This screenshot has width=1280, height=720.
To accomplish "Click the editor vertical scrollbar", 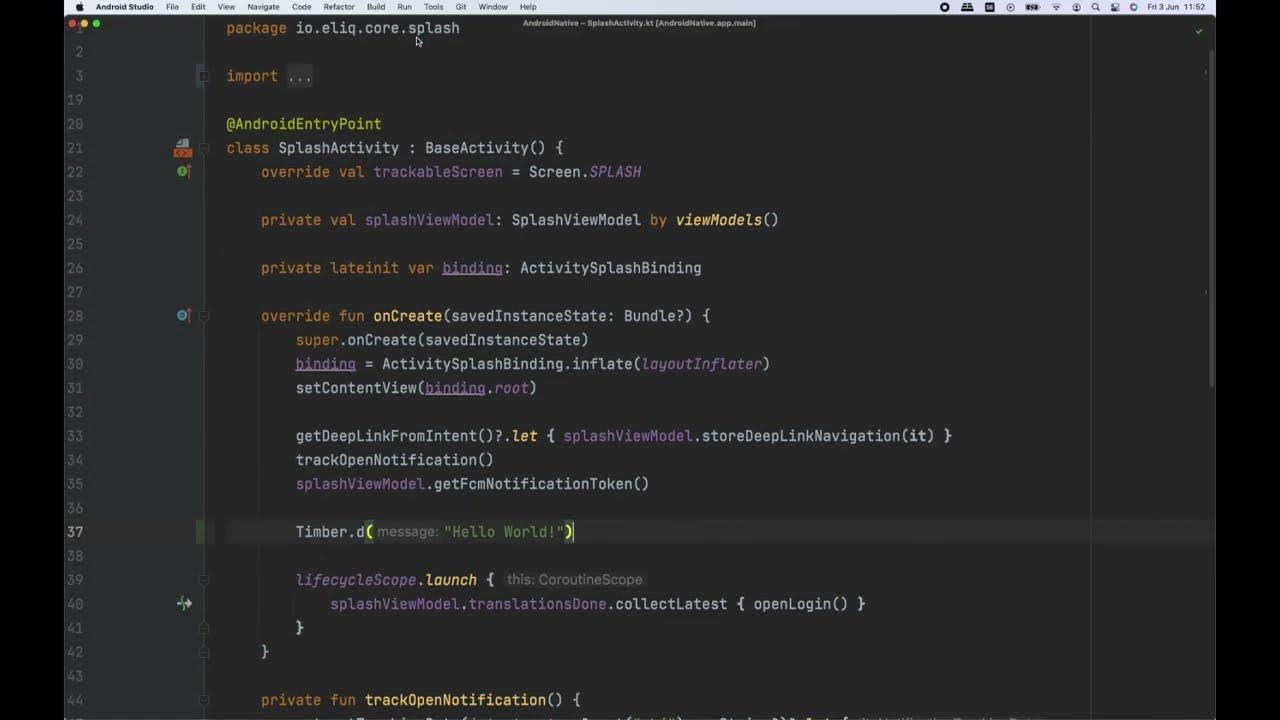I will pyautogui.click(x=1211, y=220).
